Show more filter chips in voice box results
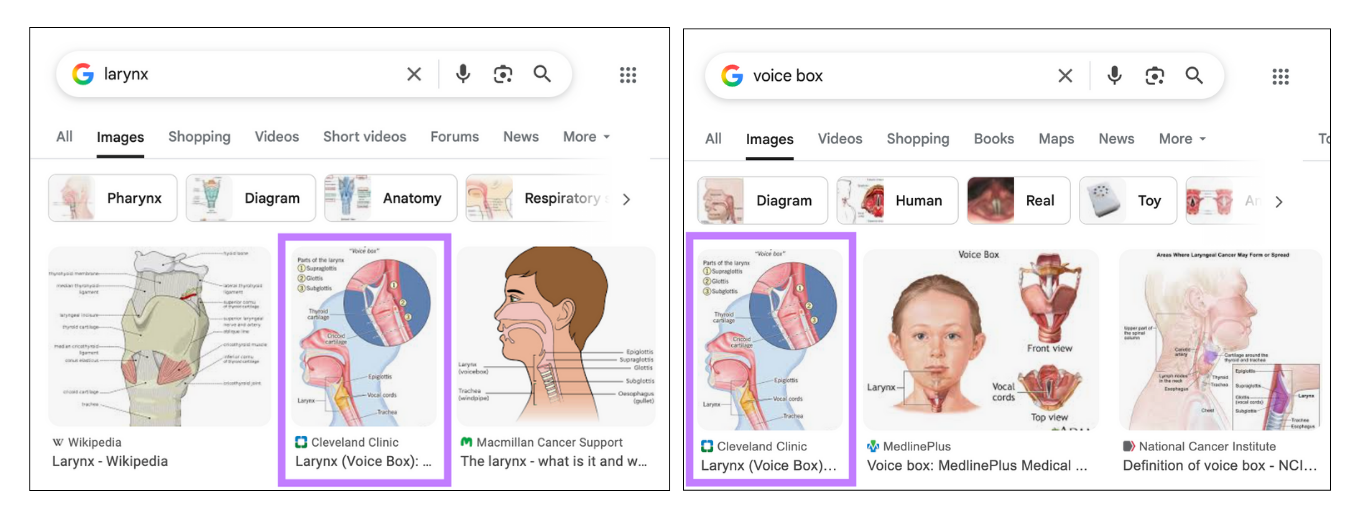This screenshot has height=518, width=1366. pos(1278,201)
